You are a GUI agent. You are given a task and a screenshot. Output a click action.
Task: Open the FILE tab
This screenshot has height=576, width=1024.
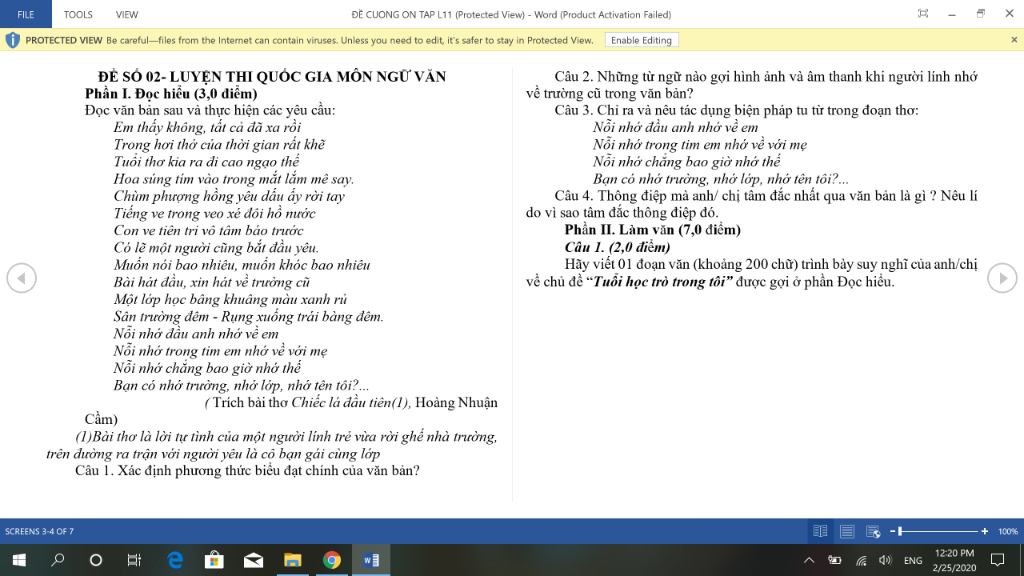(x=25, y=14)
